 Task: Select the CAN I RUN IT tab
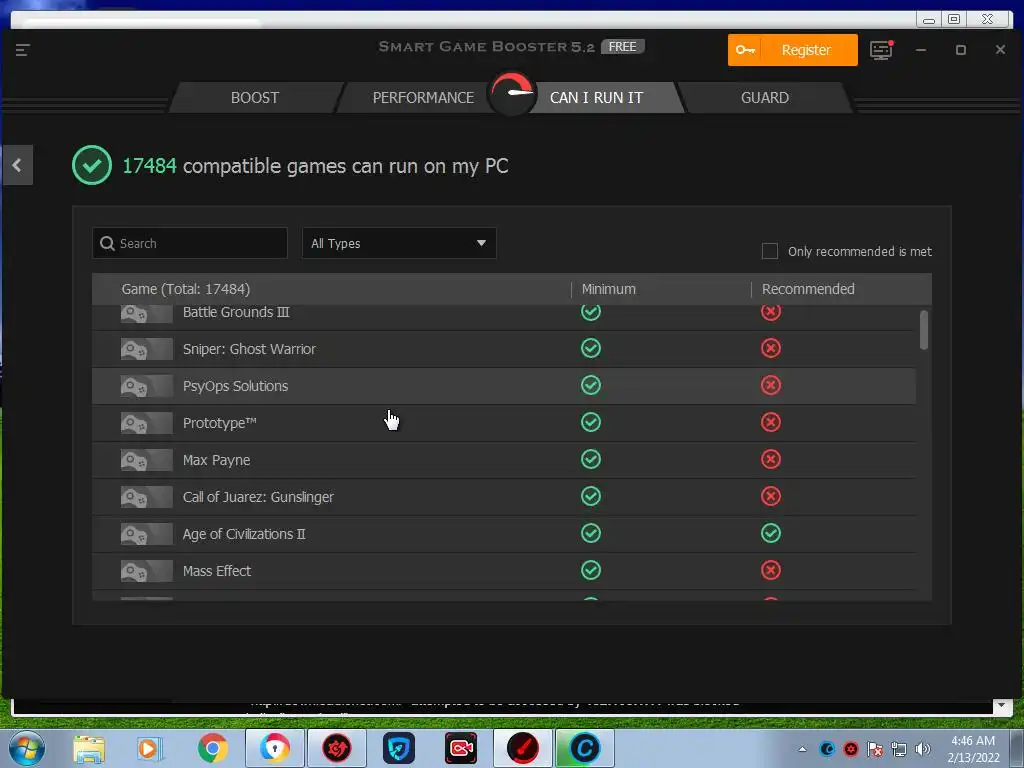[596, 97]
